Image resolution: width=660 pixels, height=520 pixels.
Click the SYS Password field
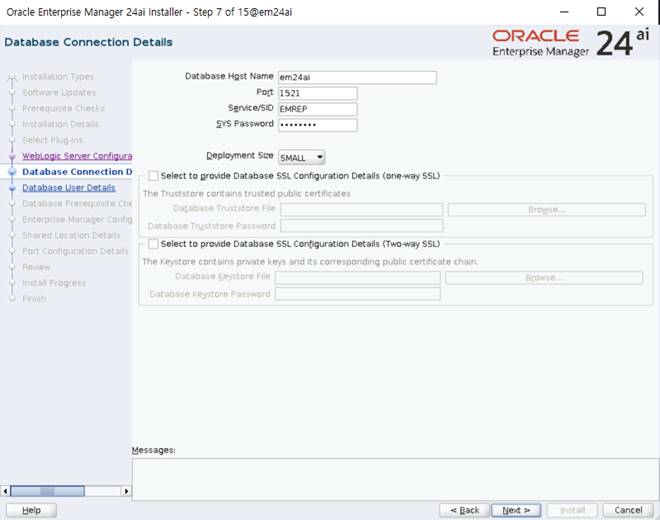[317, 125]
